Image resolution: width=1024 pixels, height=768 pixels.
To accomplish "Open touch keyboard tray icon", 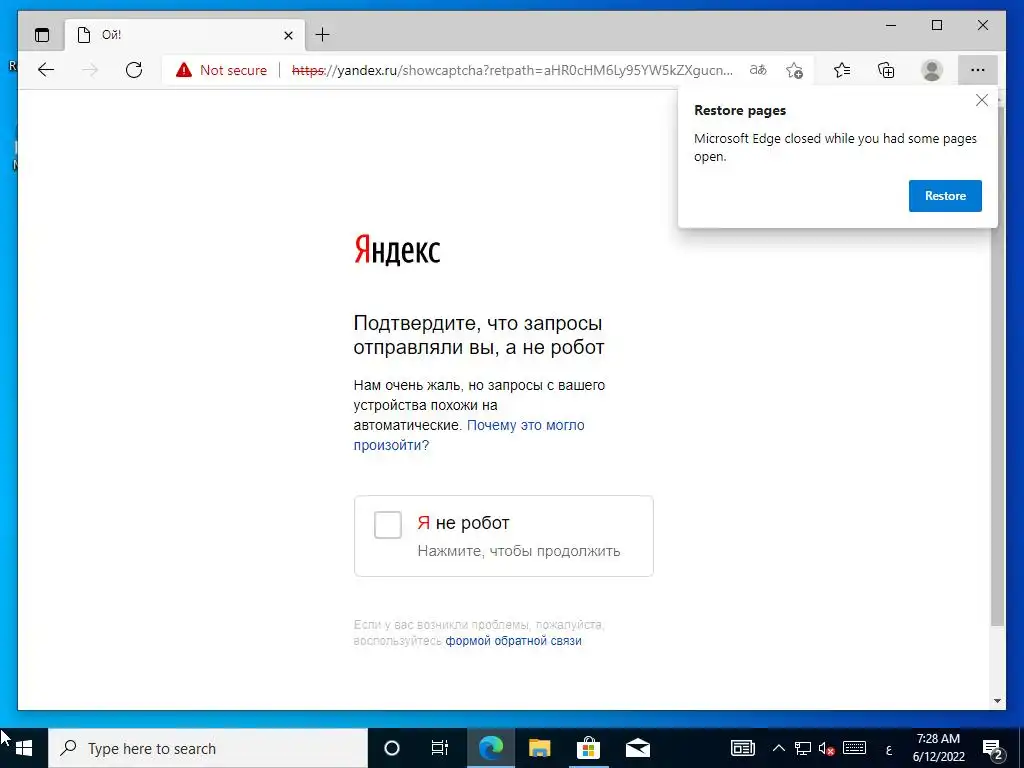I will [x=854, y=748].
